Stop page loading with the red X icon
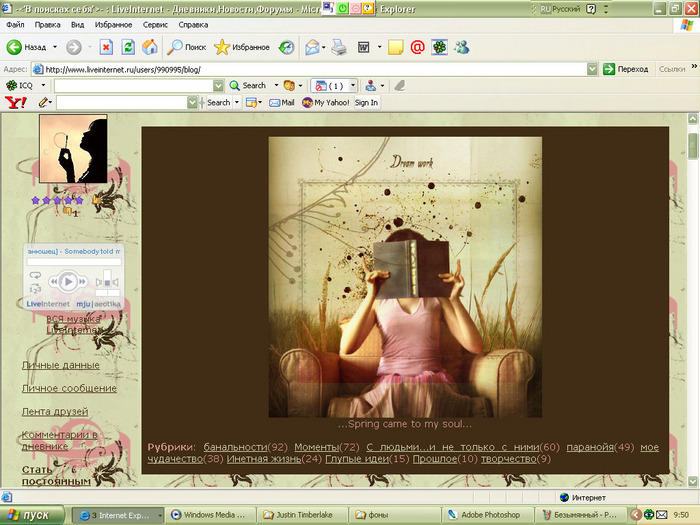Screen dimensions: 700x525 click(x=106, y=47)
